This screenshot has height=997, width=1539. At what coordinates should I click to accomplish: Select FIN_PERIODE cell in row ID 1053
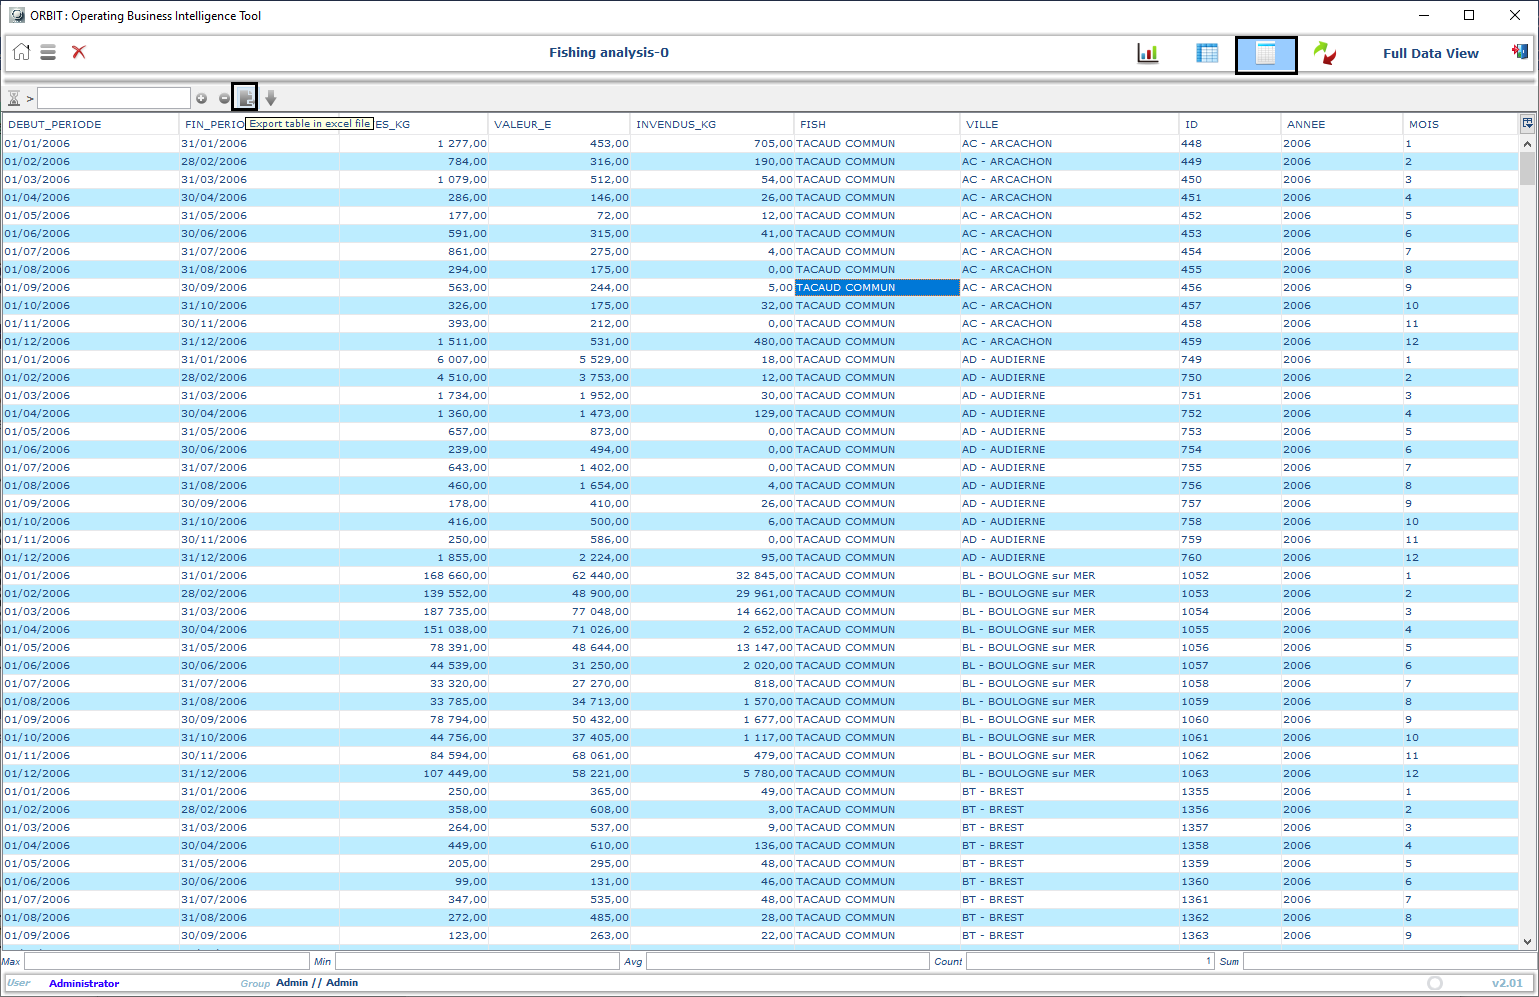click(259, 593)
